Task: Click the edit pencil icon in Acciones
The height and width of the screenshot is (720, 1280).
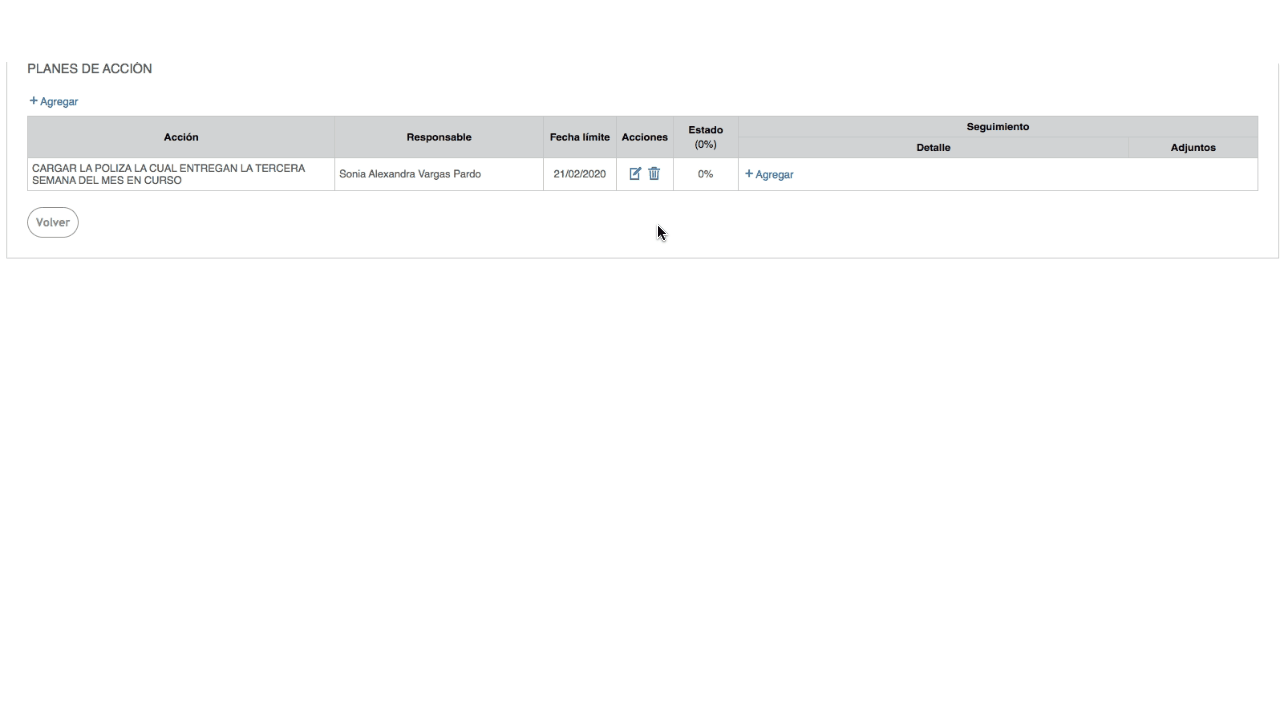Action: [635, 174]
